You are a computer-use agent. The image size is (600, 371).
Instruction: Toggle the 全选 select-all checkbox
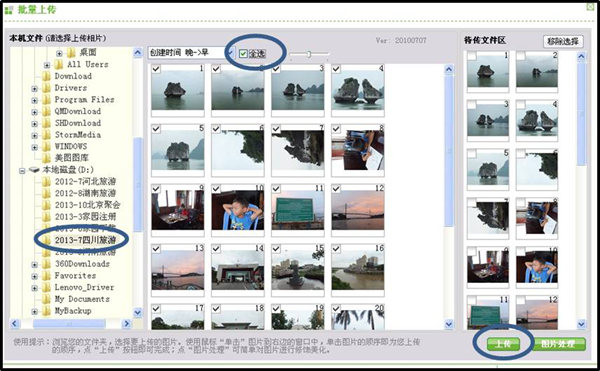pos(243,54)
